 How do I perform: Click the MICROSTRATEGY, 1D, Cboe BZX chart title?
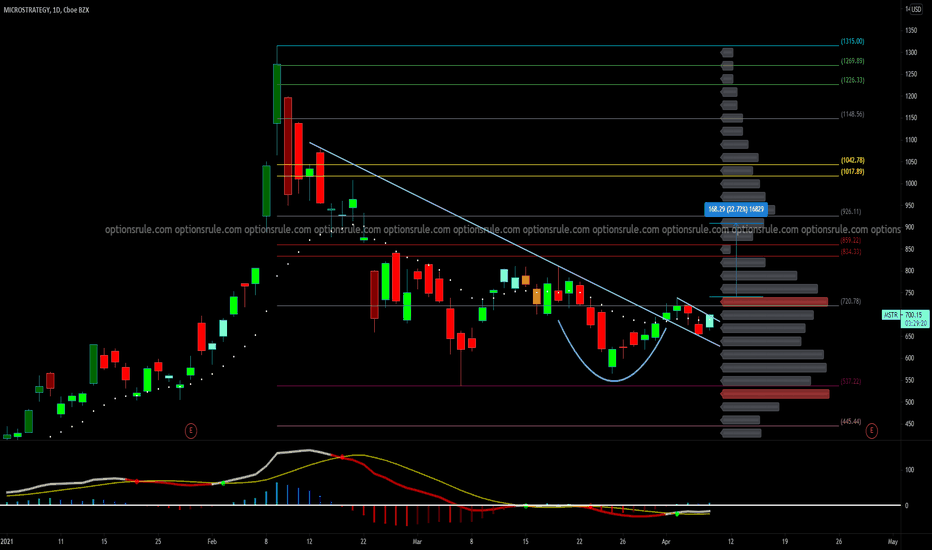coord(46,10)
